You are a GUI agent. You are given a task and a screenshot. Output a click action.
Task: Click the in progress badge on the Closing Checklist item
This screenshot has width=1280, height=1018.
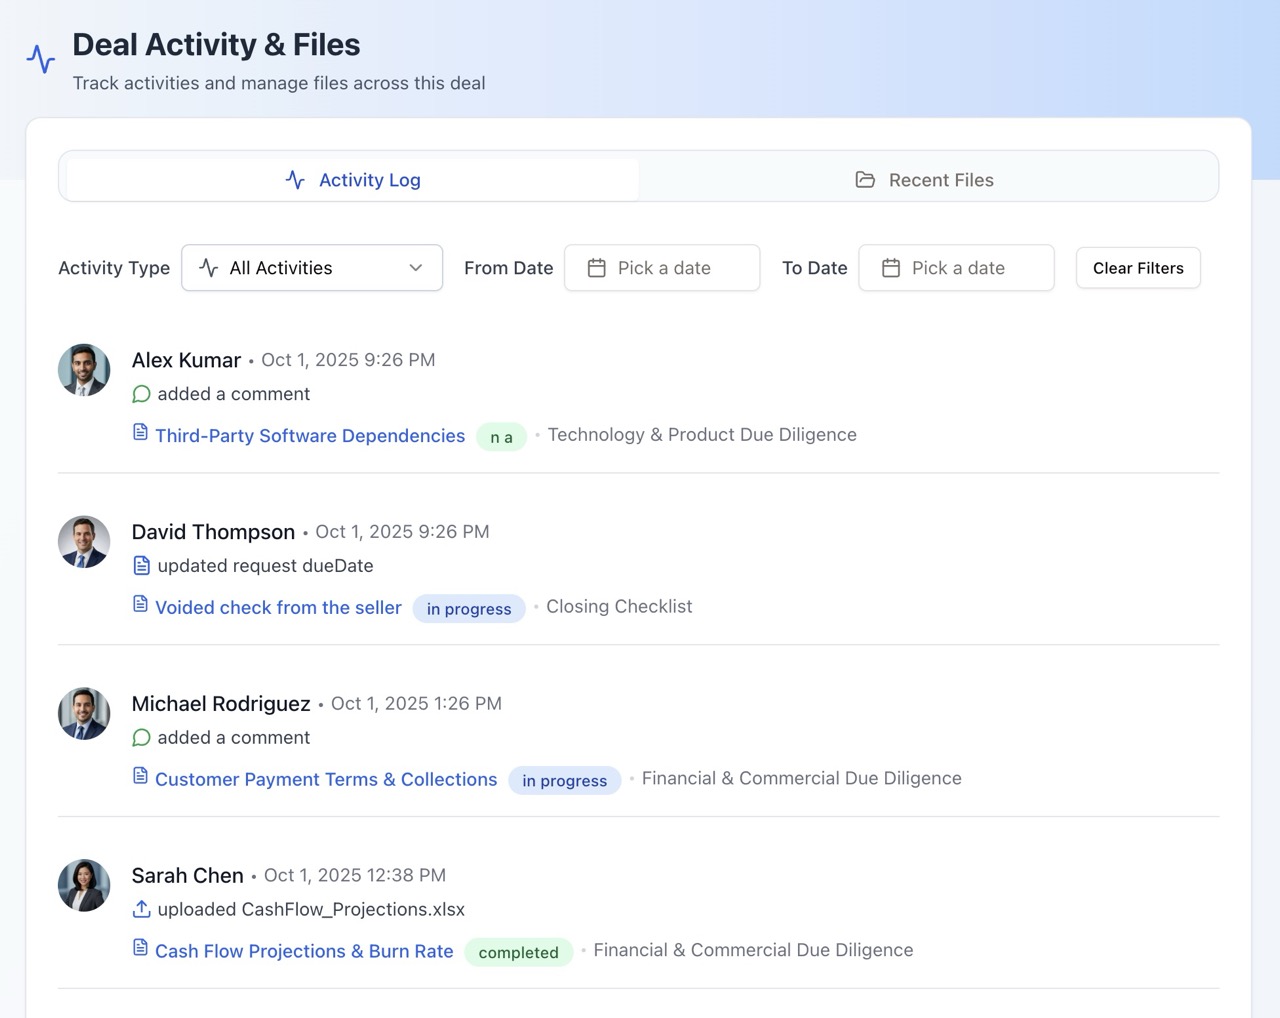469,608
